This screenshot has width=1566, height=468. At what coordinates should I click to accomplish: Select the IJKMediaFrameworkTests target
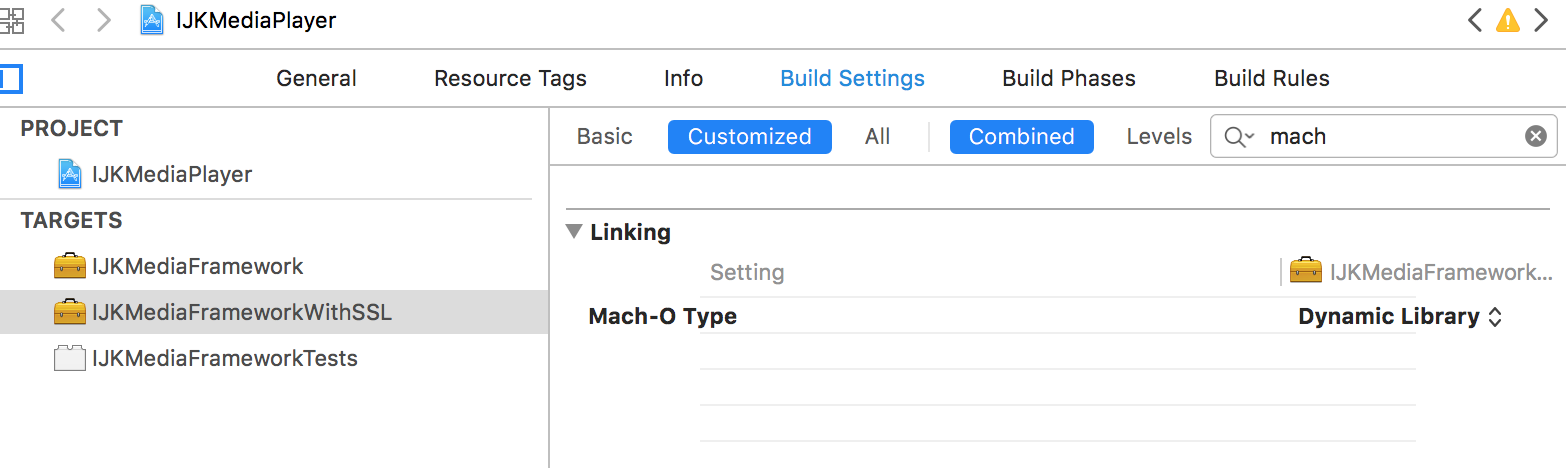(x=224, y=358)
